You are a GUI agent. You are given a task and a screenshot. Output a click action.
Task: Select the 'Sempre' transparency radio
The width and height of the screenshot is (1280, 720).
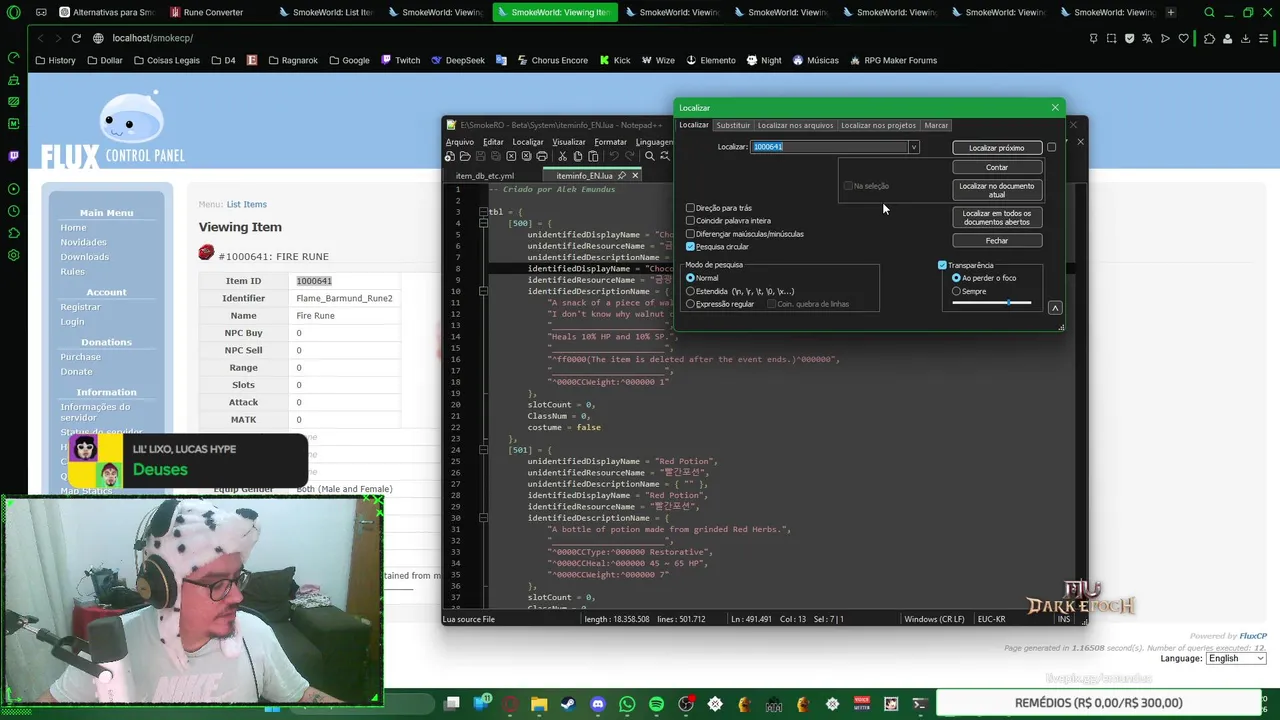956,291
